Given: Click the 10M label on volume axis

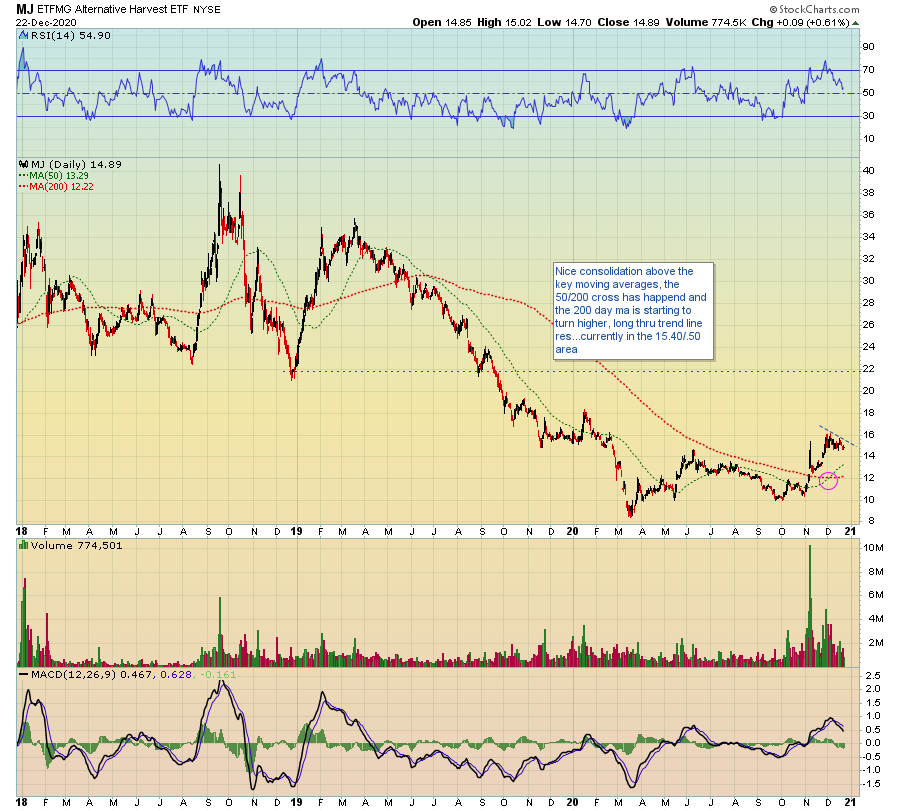Looking at the screenshot, I should tap(873, 548).
